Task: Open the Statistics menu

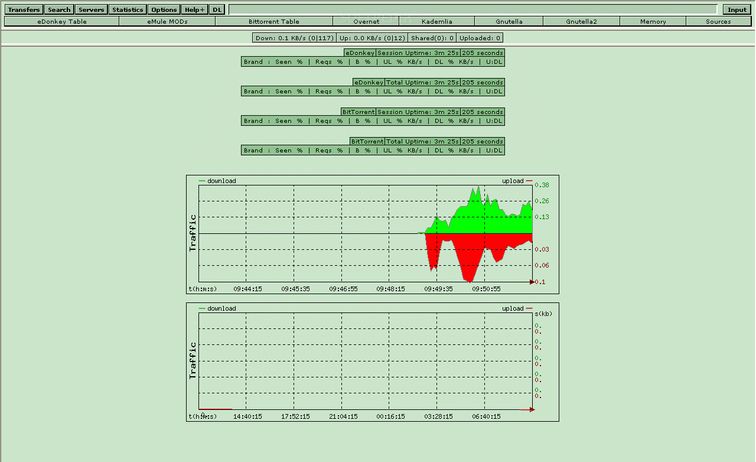Action: pyautogui.click(x=128, y=9)
